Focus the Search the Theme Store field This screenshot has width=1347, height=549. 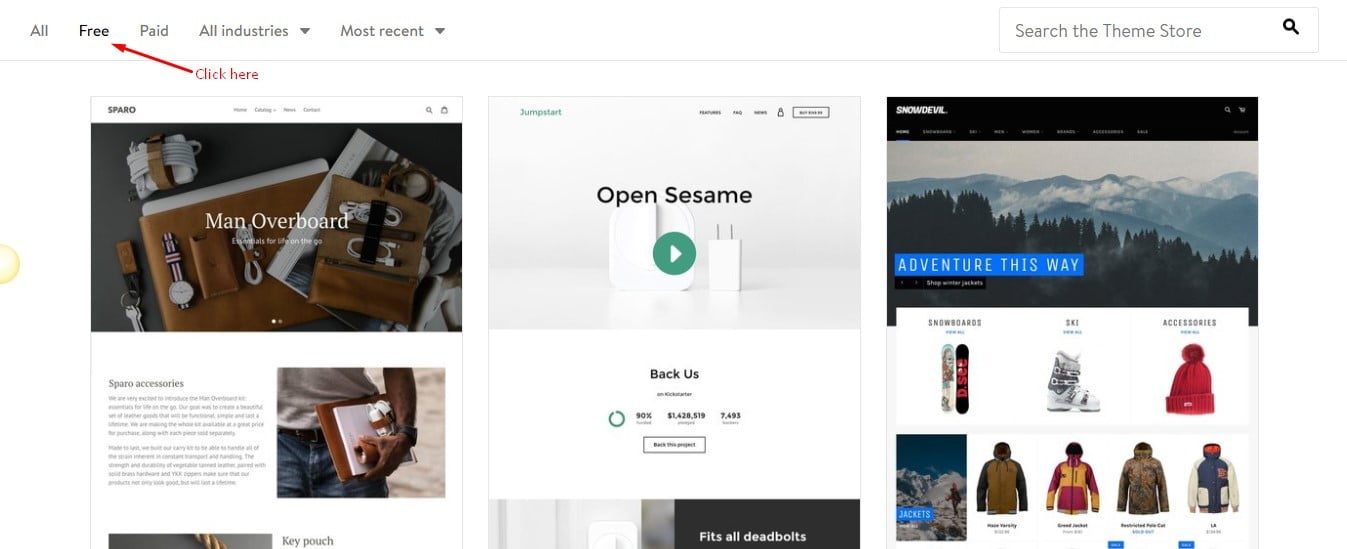[x=1158, y=30]
